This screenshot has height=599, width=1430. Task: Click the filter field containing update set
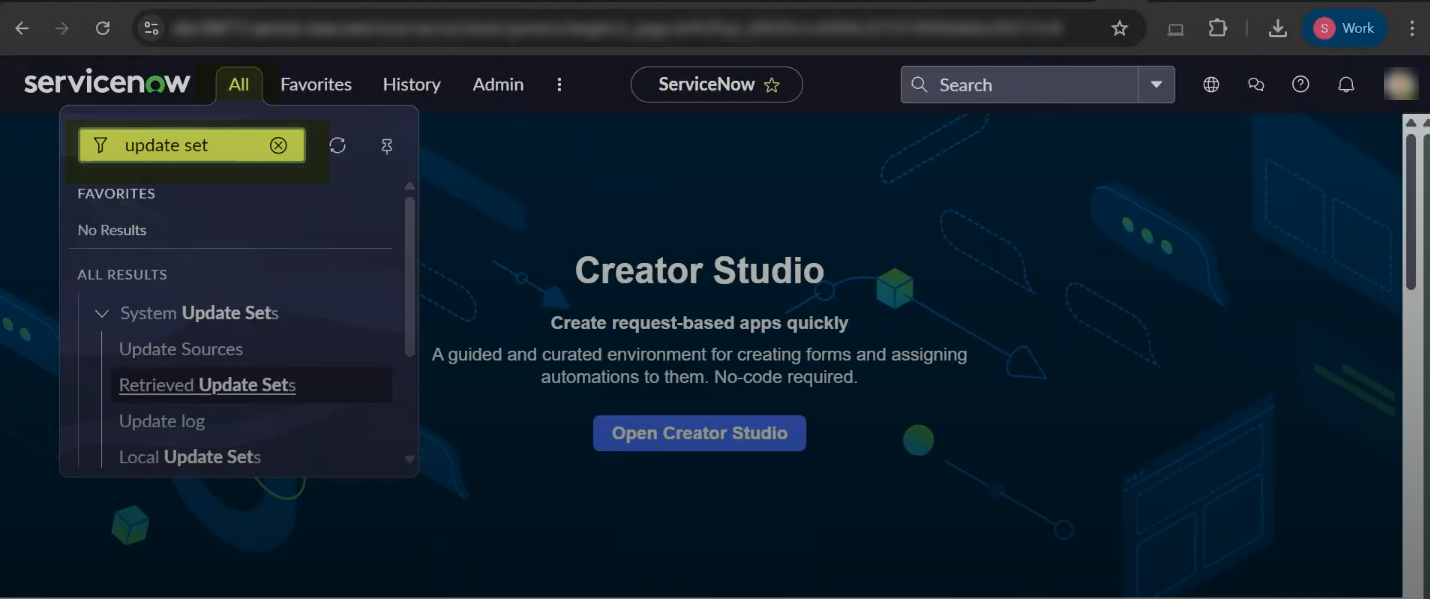pyautogui.click(x=191, y=145)
